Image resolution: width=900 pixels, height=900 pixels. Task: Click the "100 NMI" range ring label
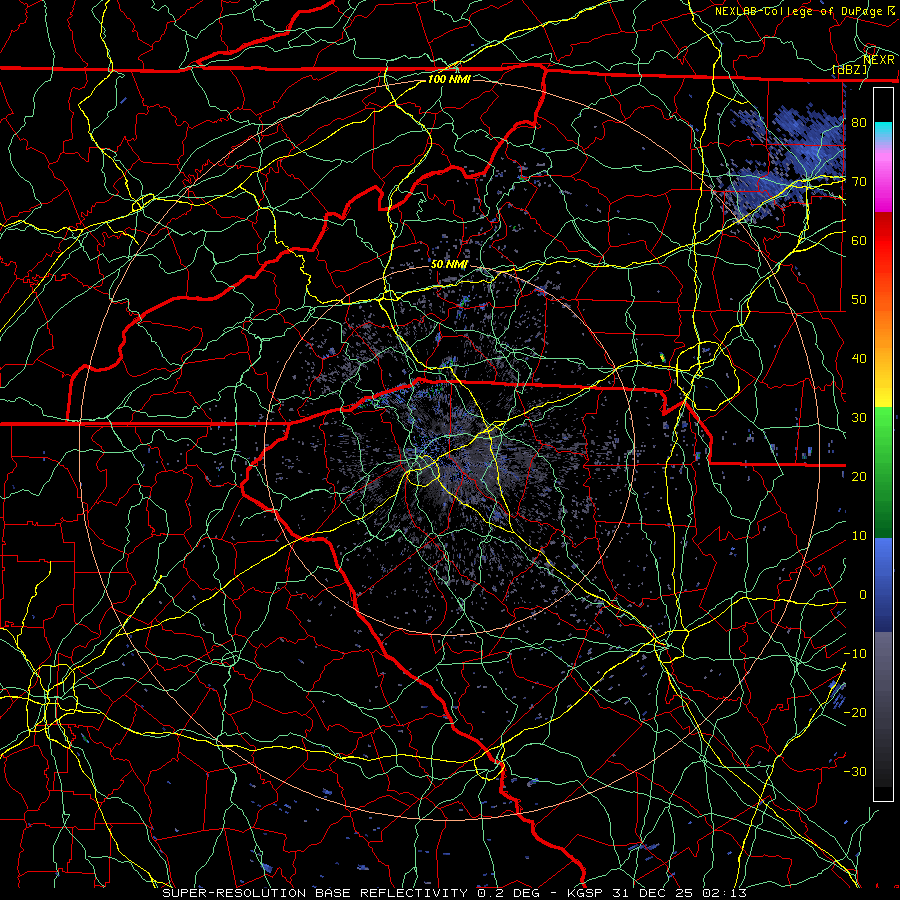click(449, 79)
